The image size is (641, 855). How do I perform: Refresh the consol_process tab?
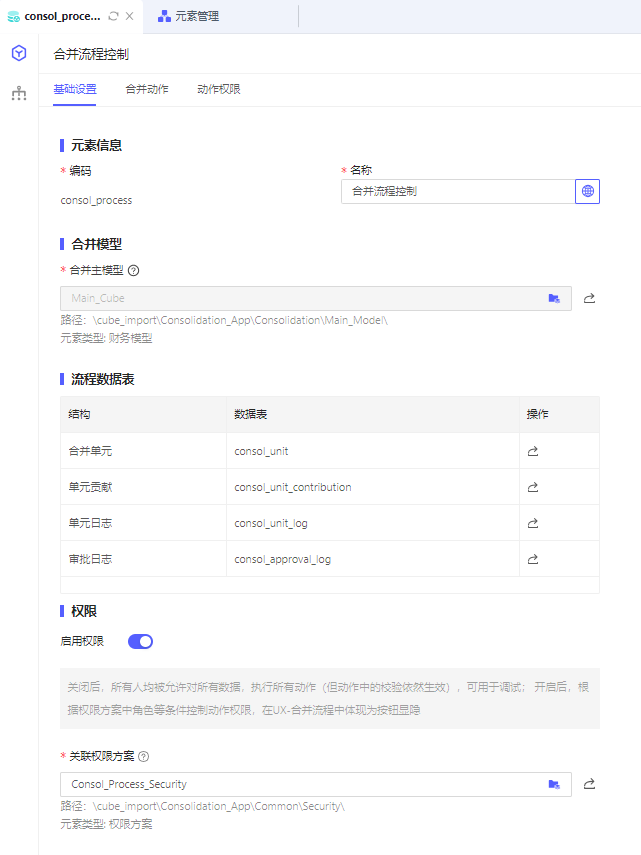113,17
